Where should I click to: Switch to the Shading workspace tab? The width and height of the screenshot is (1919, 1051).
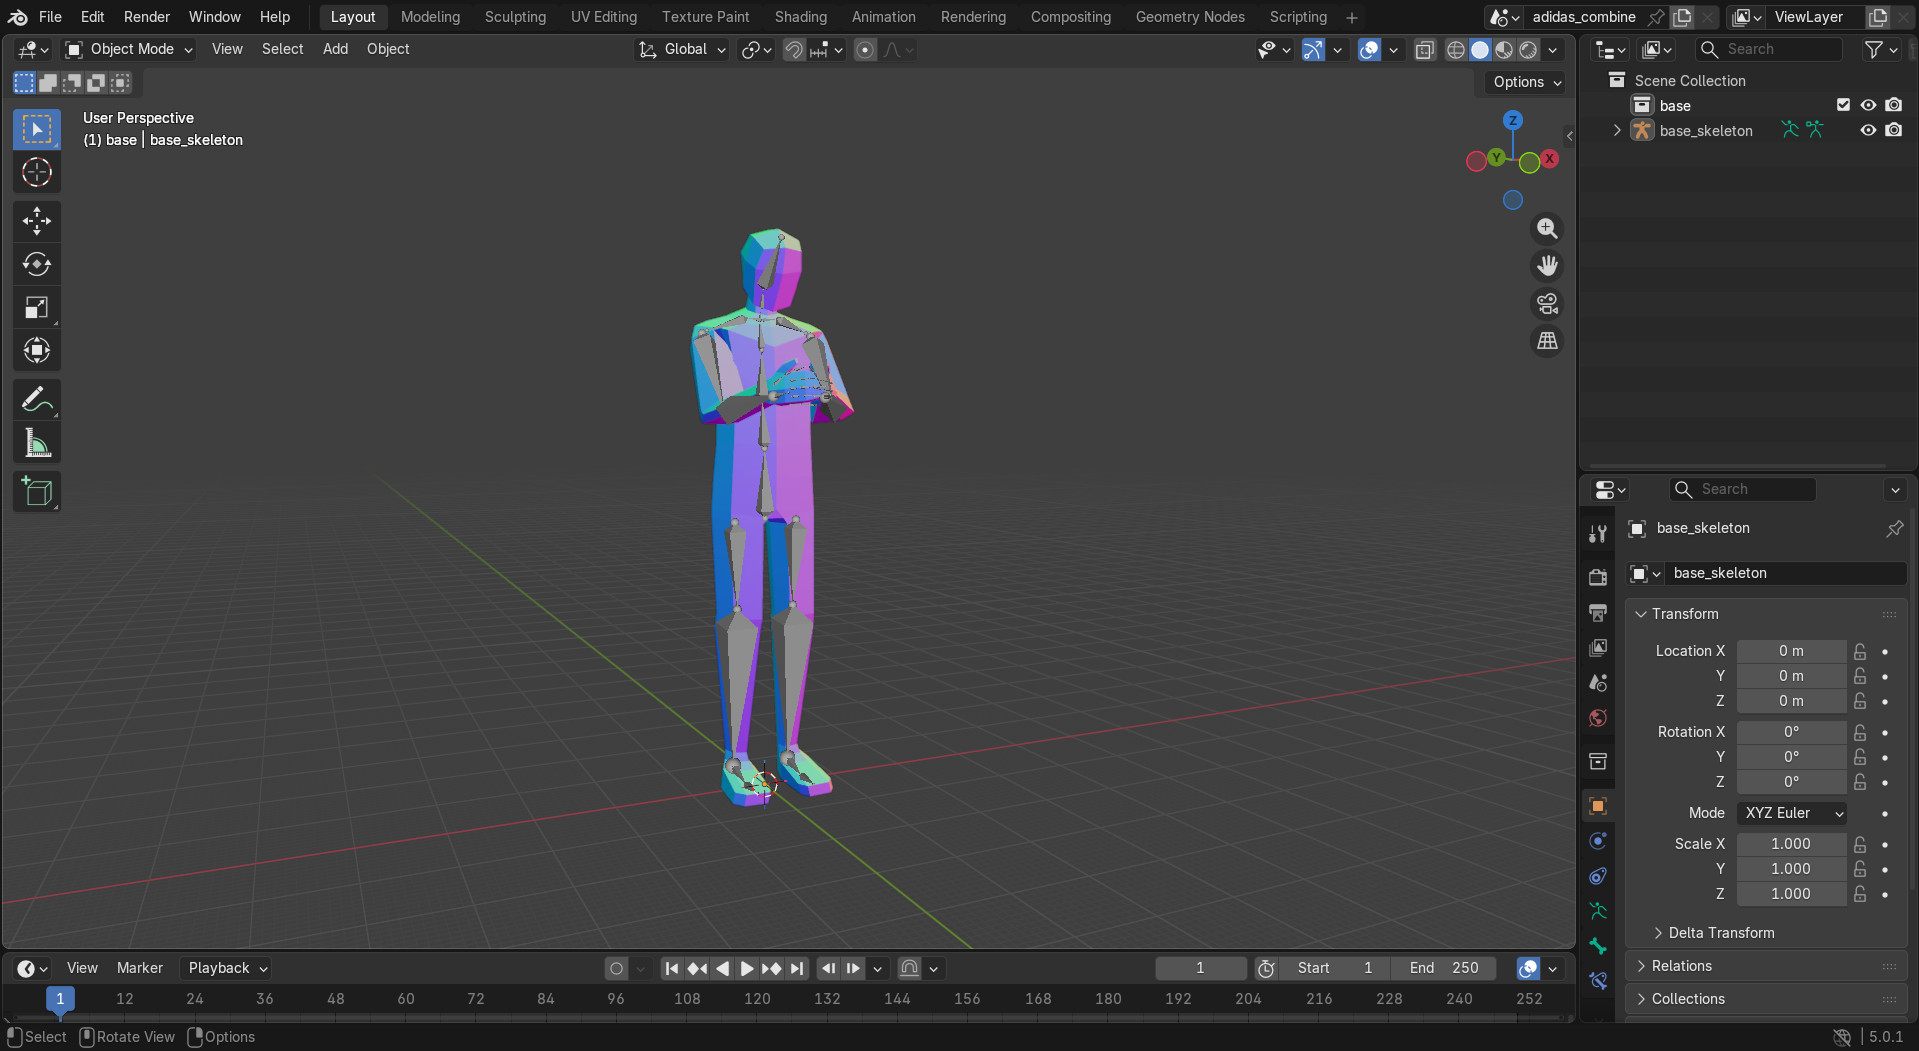pos(801,17)
